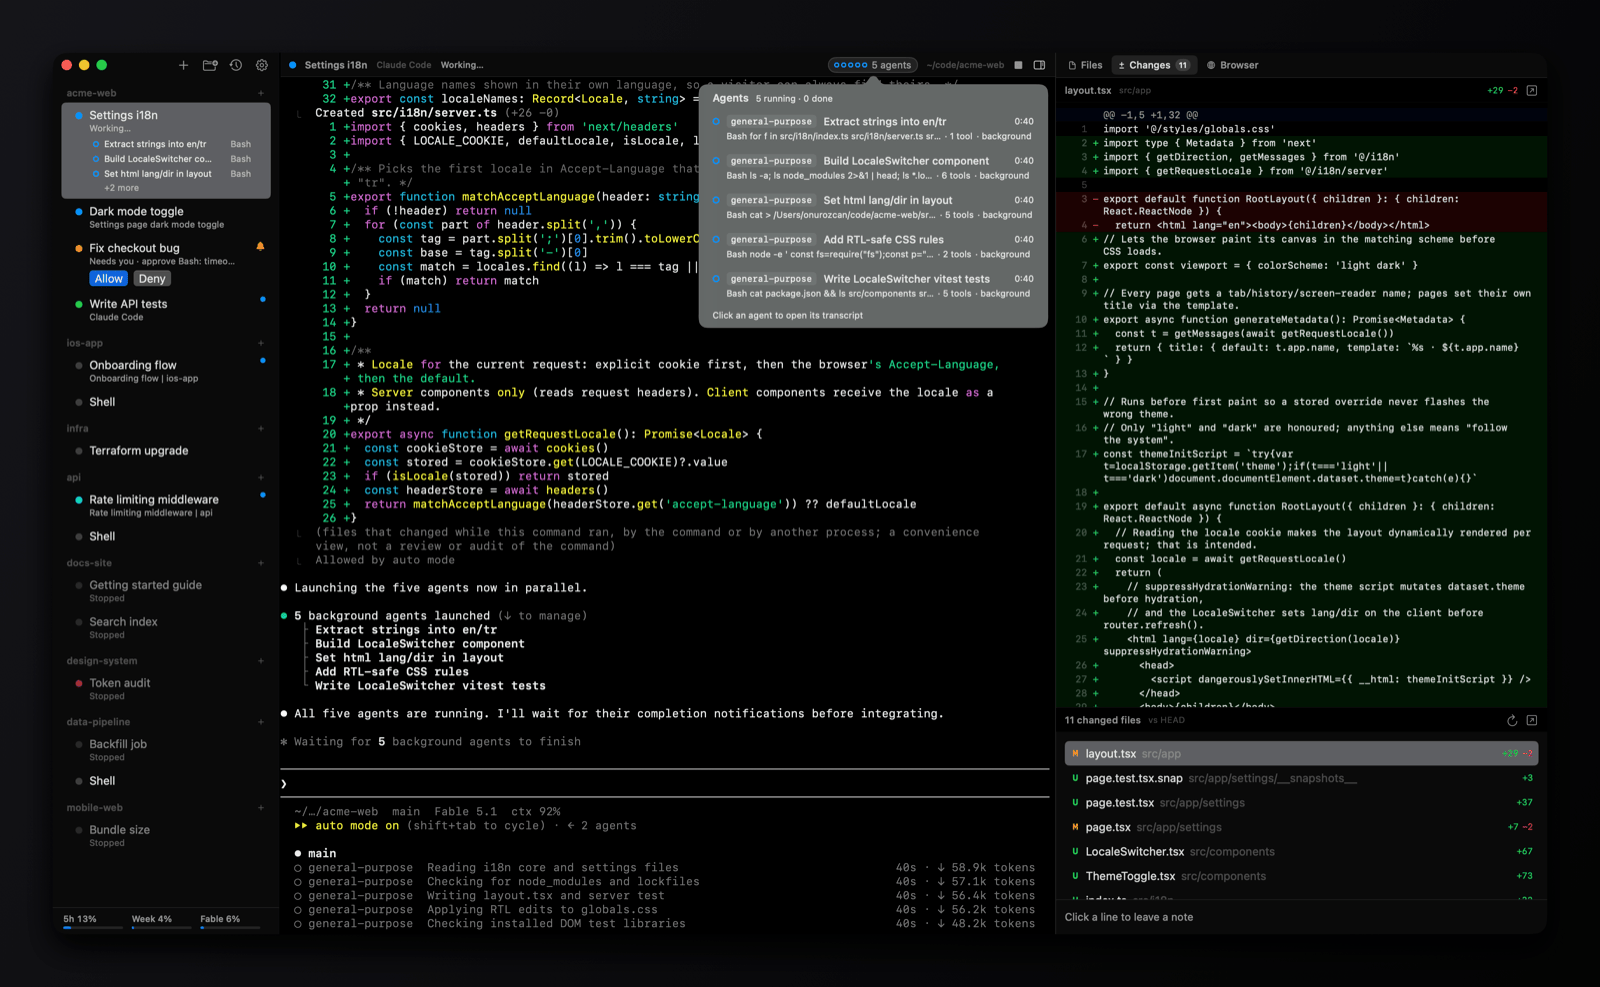The height and width of the screenshot is (987, 1600).
Task: Click the ~/code/acme-web path label
Action: coord(965,65)
